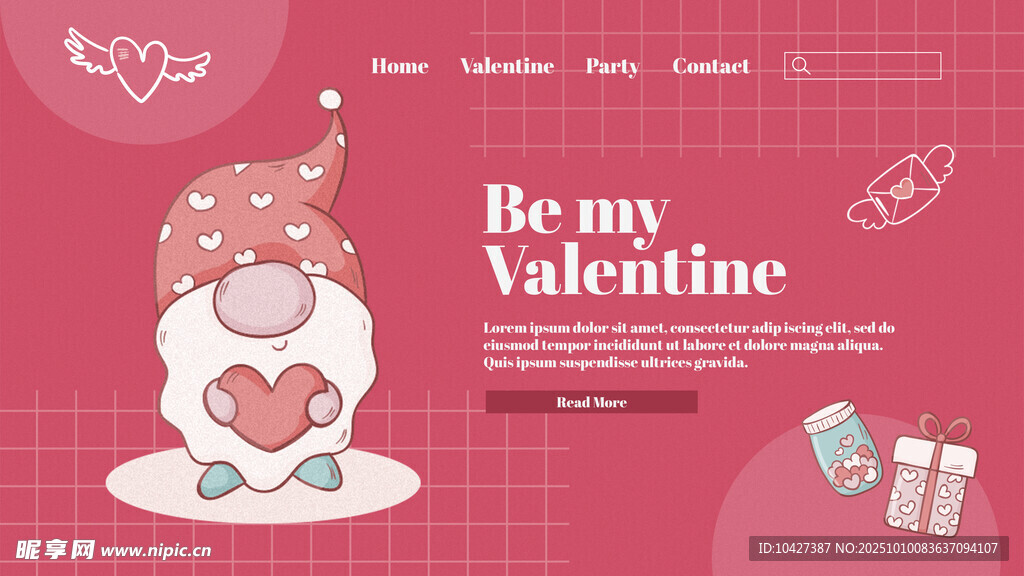Open the Party menu link
Screen dimensions: 1024x576
[613, 67]
